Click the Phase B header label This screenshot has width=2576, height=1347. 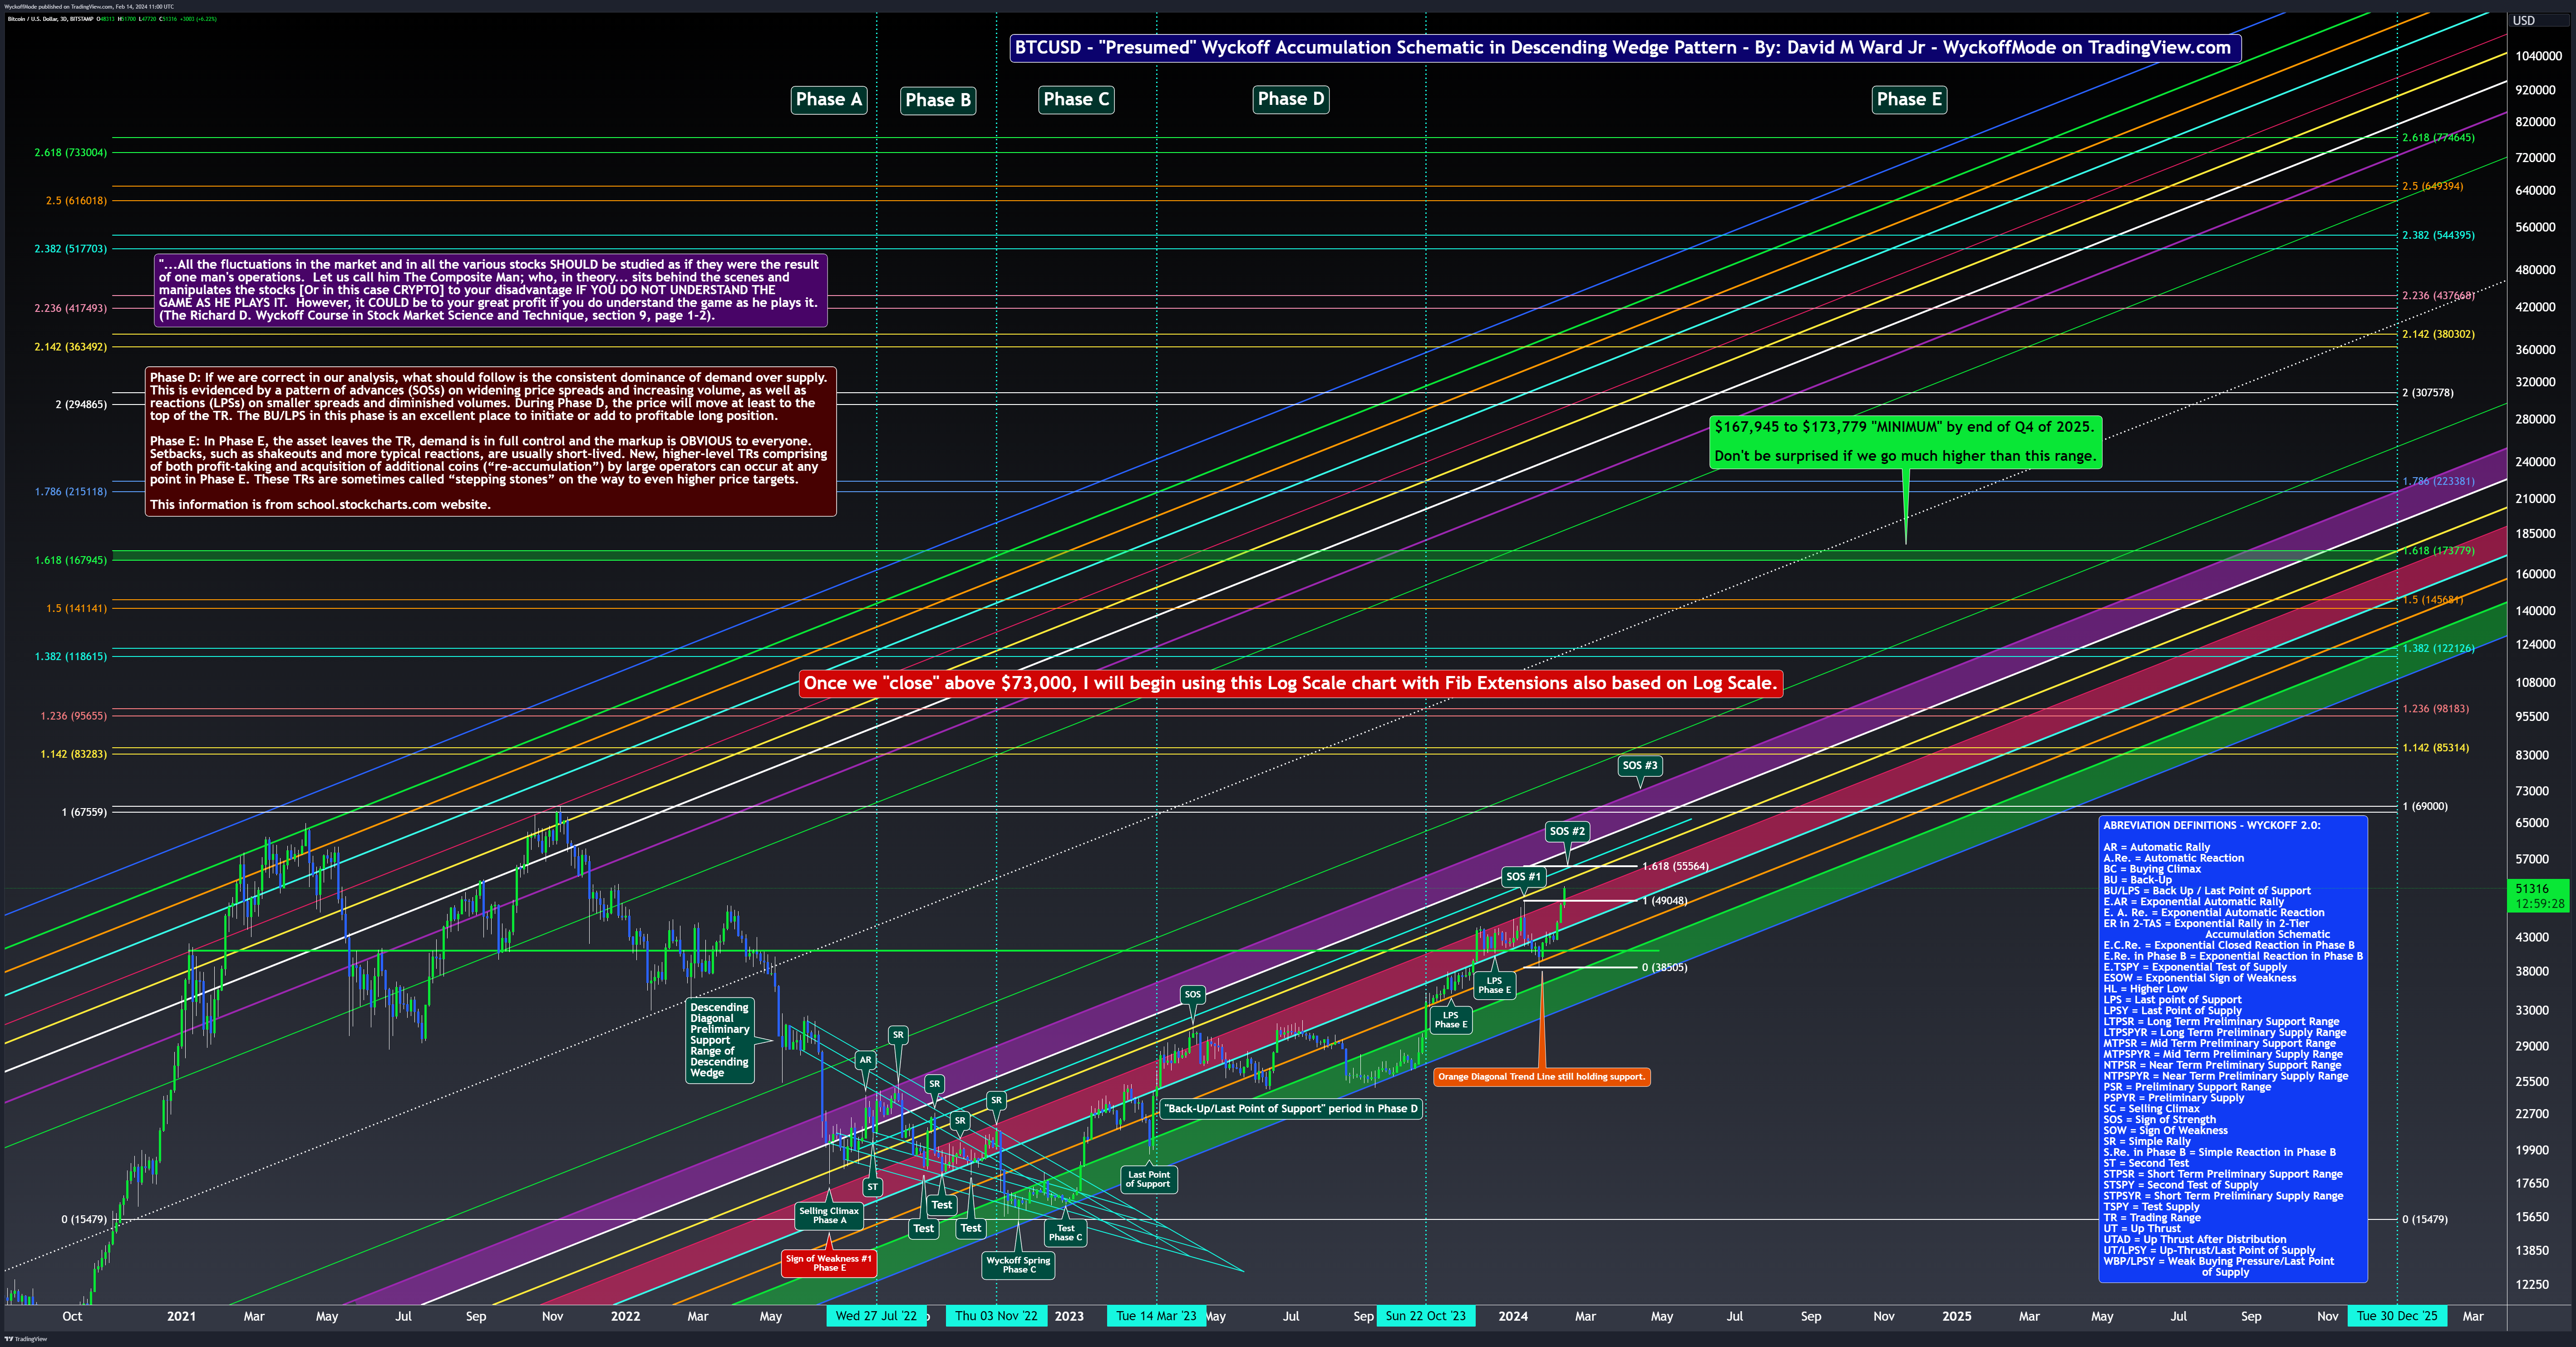coord(937,100)
